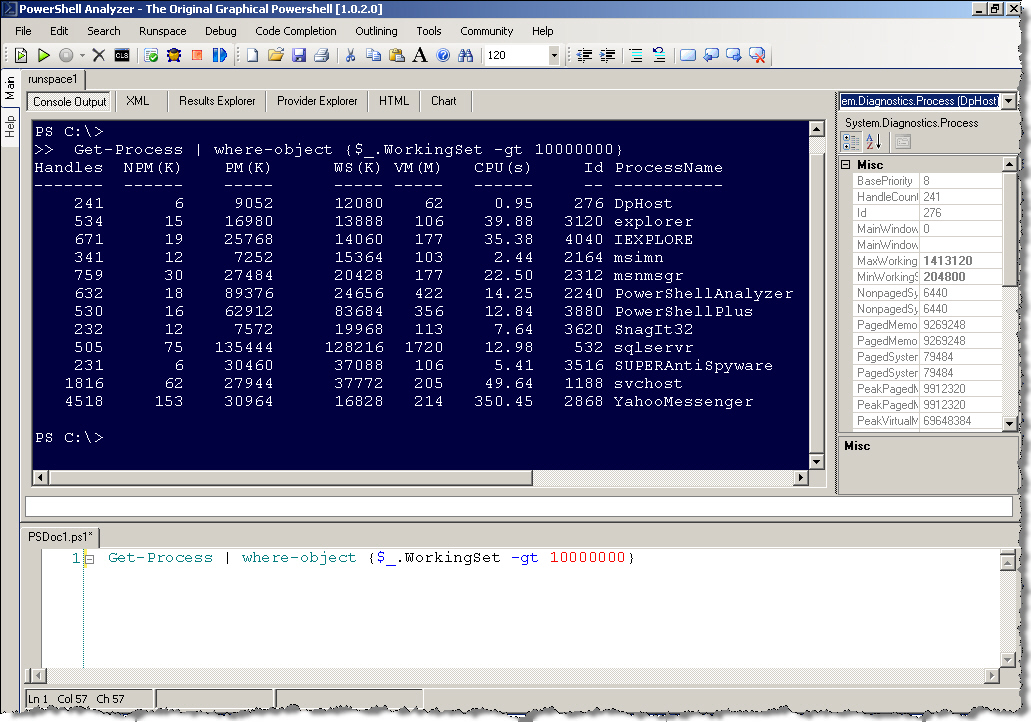Collapse the Misc category in property grid
The width and height of the screenshot is (1031, 722).
[x=846, y=165]
